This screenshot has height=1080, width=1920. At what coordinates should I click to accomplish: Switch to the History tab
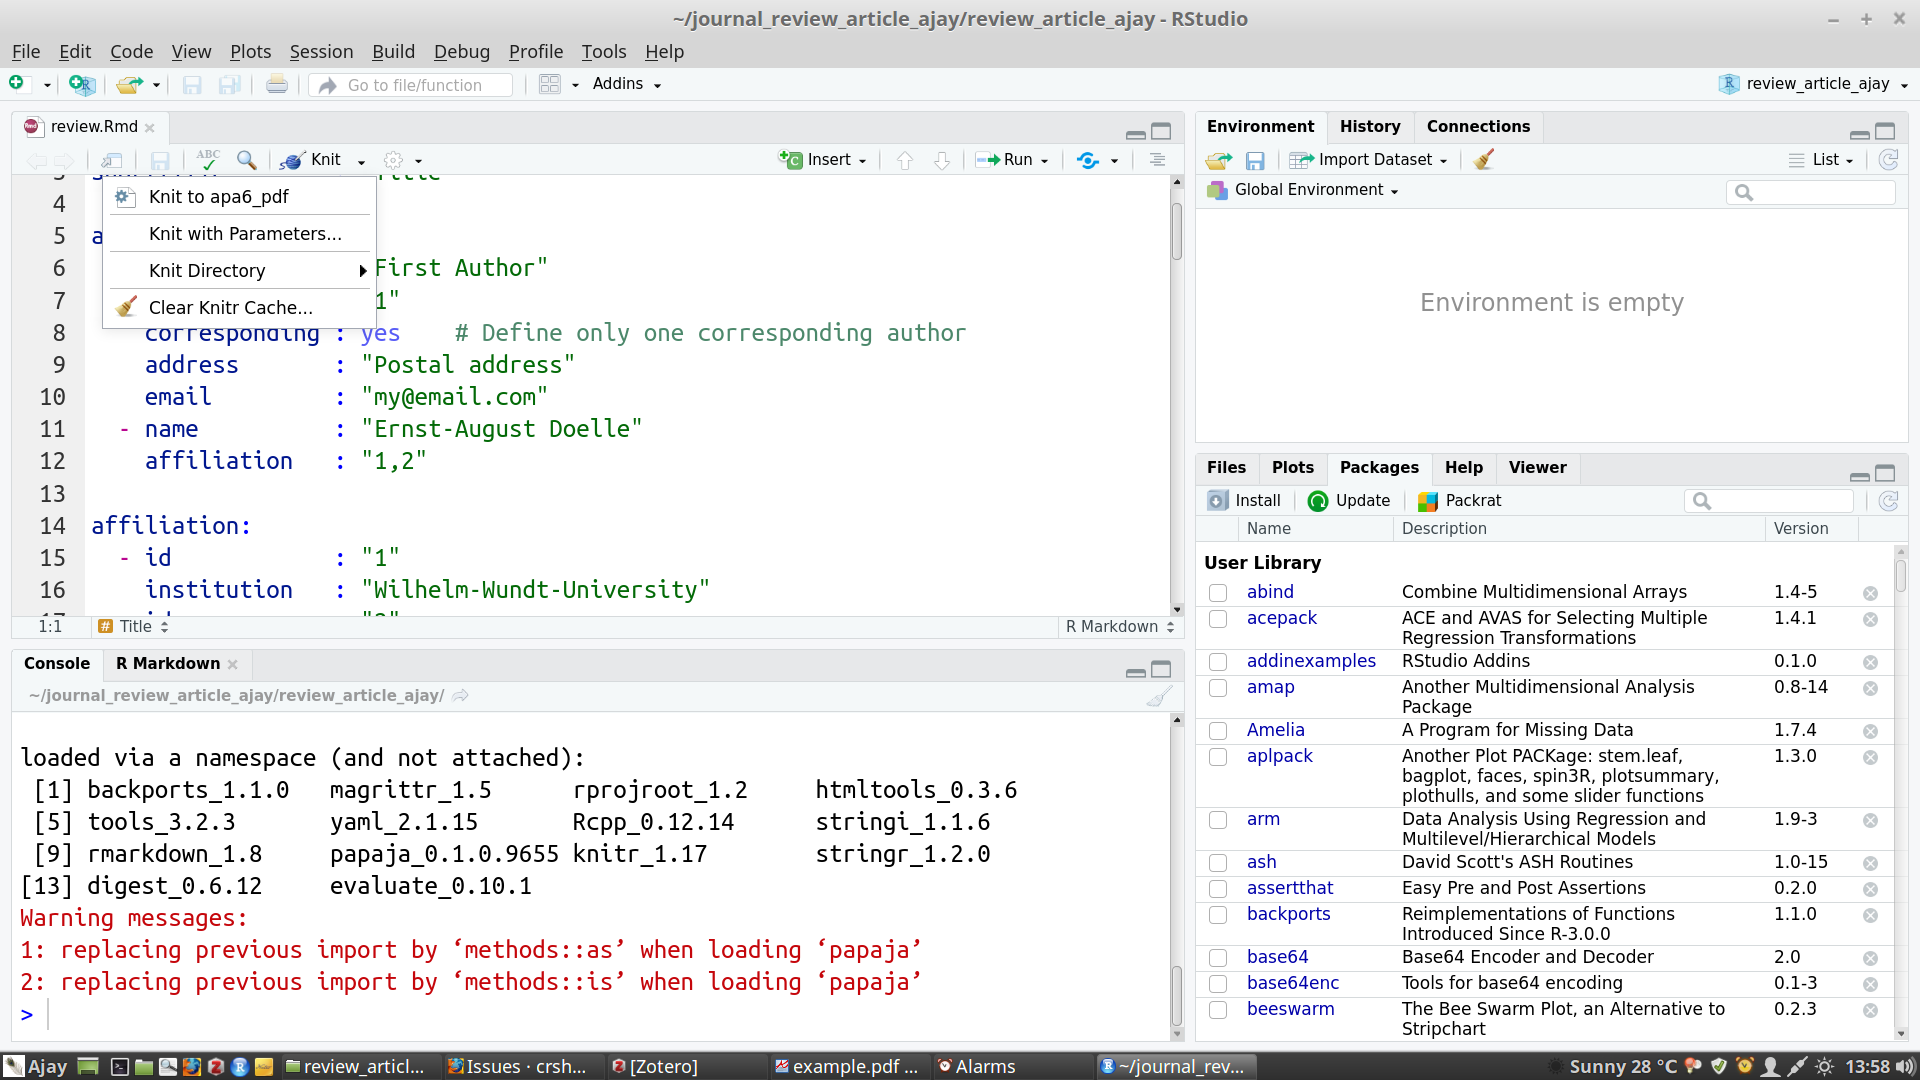(x=1370, y=126)
